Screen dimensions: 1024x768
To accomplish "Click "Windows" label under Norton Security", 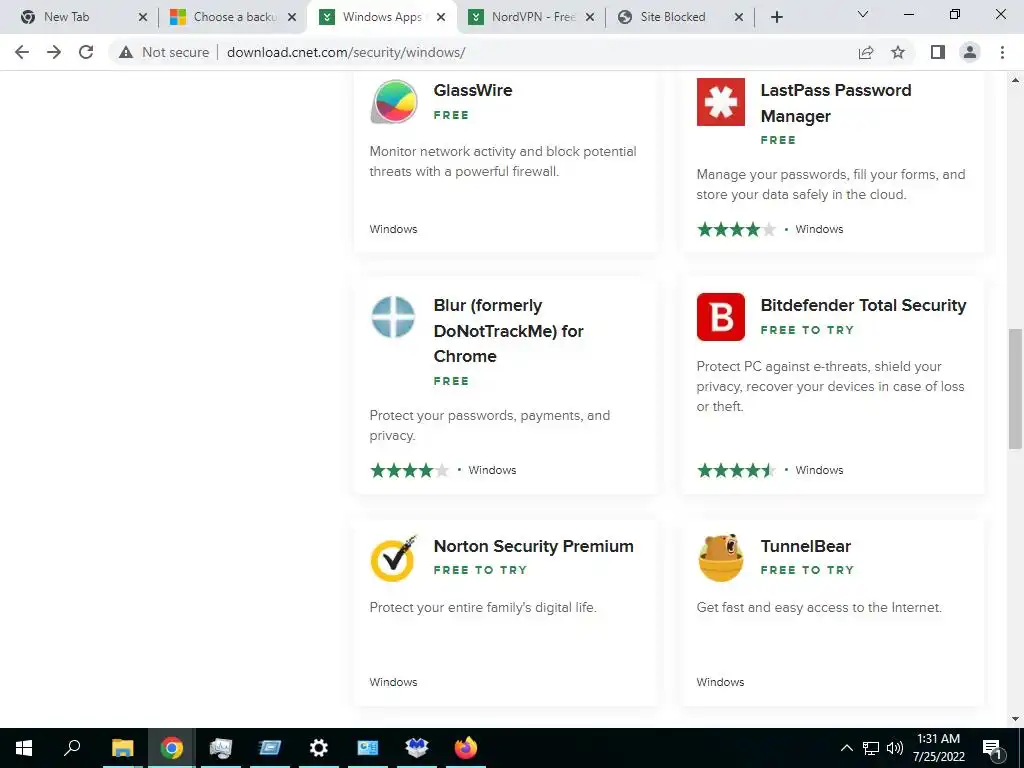I will (393, 682).
